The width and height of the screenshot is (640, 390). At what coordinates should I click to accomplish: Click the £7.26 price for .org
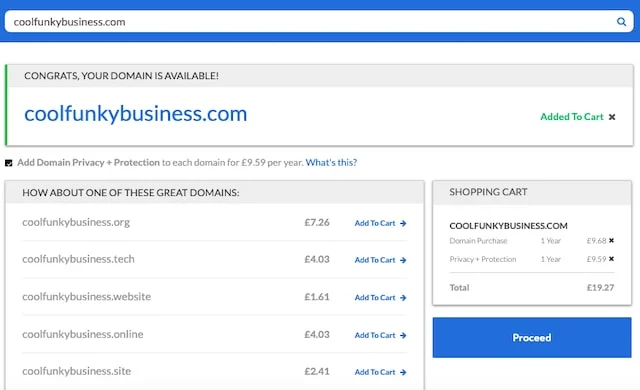pos(317,222)
